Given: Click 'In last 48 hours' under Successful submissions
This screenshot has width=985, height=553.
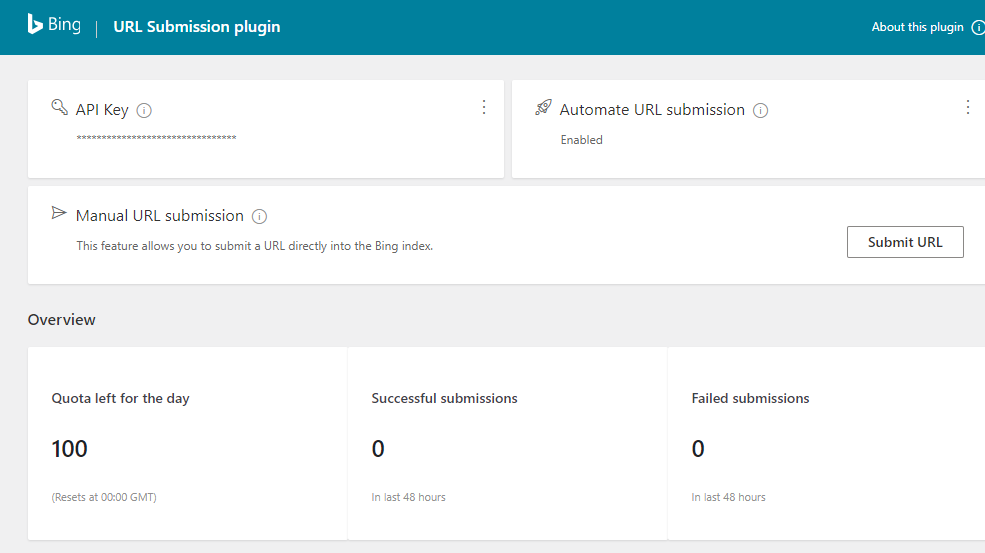Looking at the screenshot, I should [x=408, y=497].
